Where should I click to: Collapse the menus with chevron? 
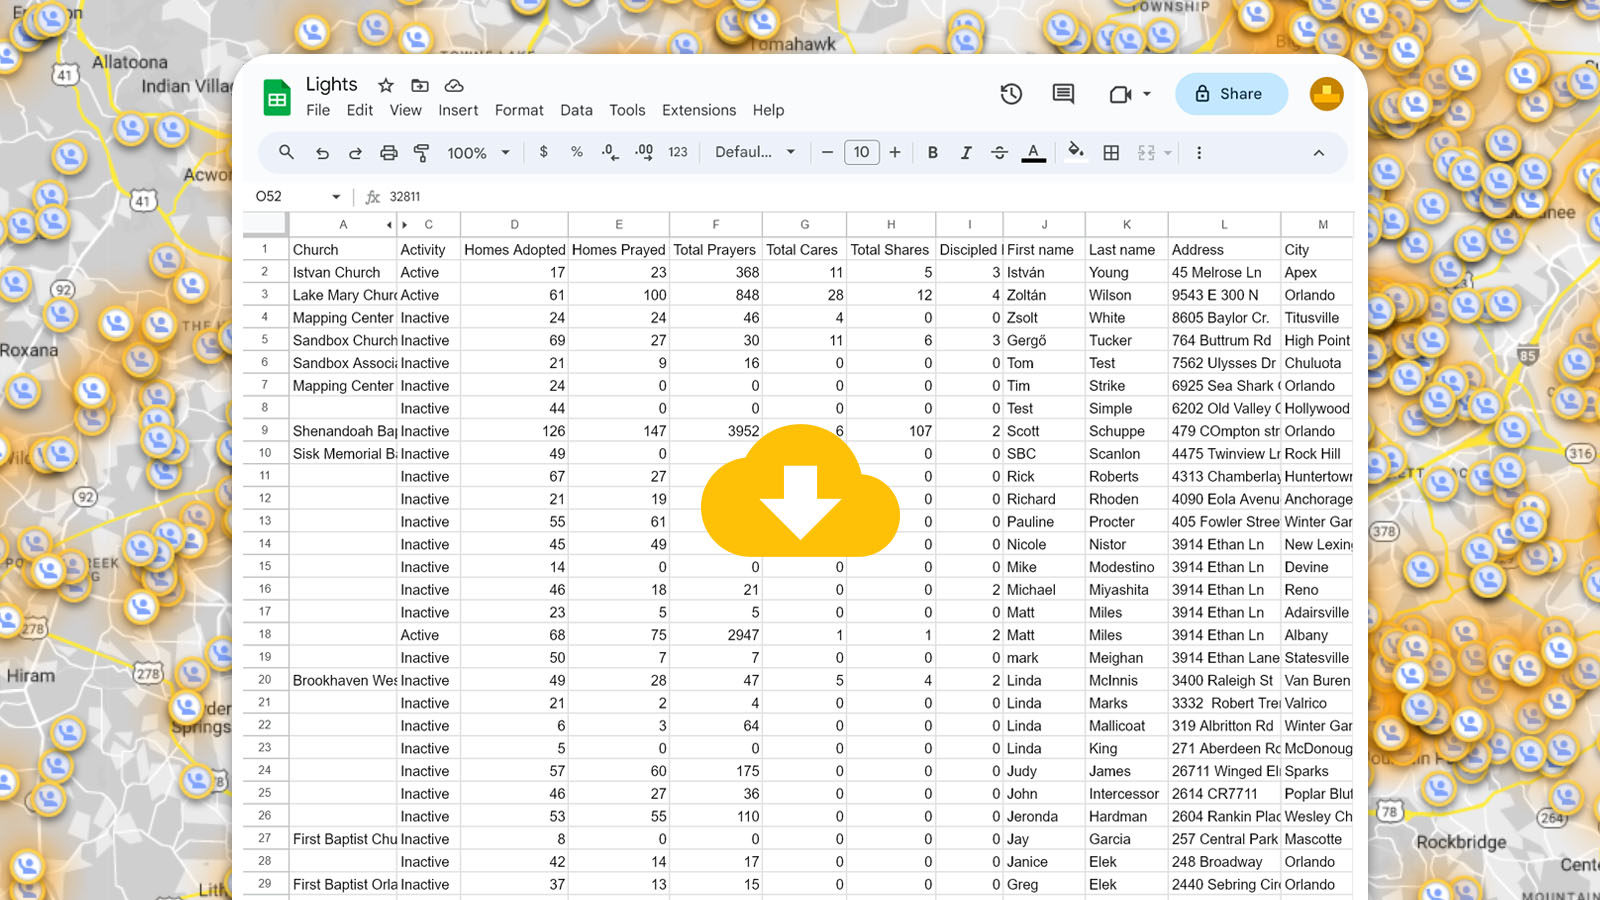[x=1319, y=153]
